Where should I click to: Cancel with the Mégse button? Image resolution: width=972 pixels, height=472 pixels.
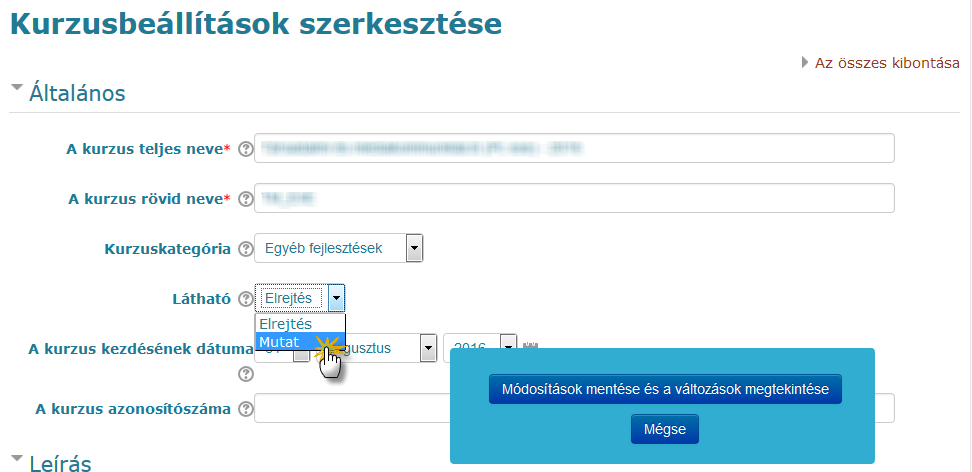click(665, 429)
